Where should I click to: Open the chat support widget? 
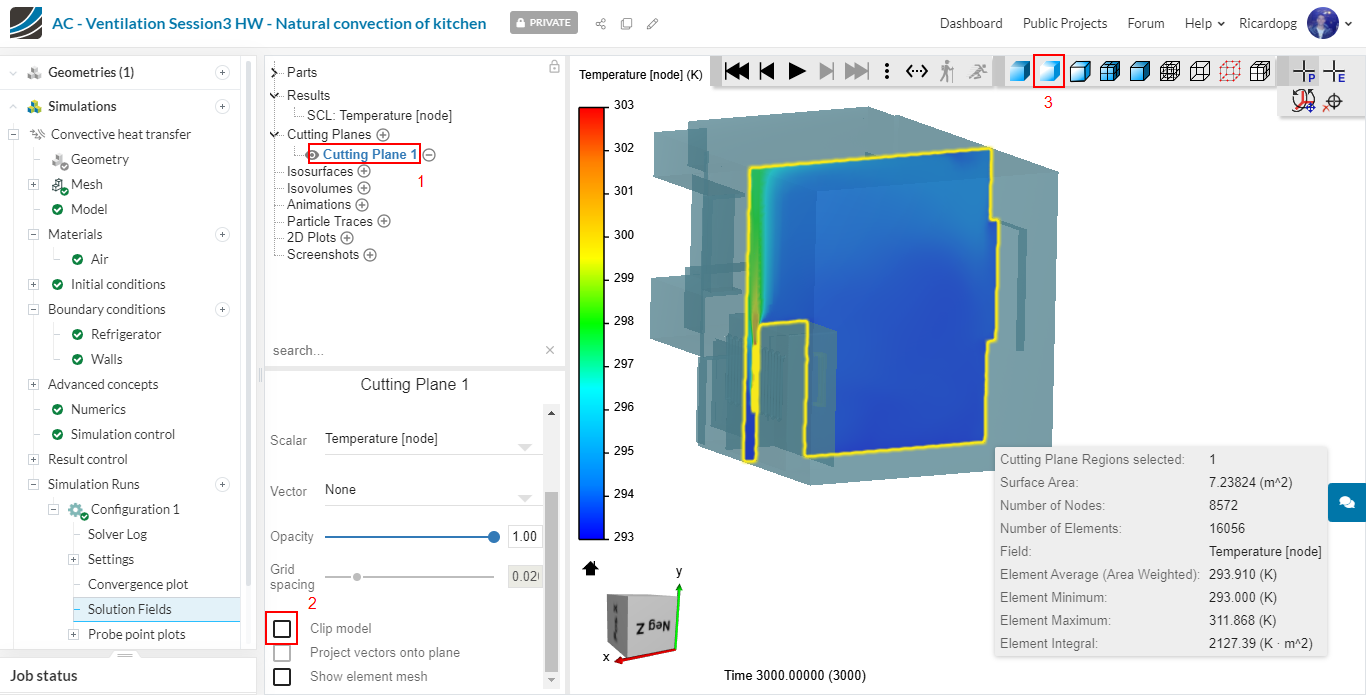[1347, 502]
